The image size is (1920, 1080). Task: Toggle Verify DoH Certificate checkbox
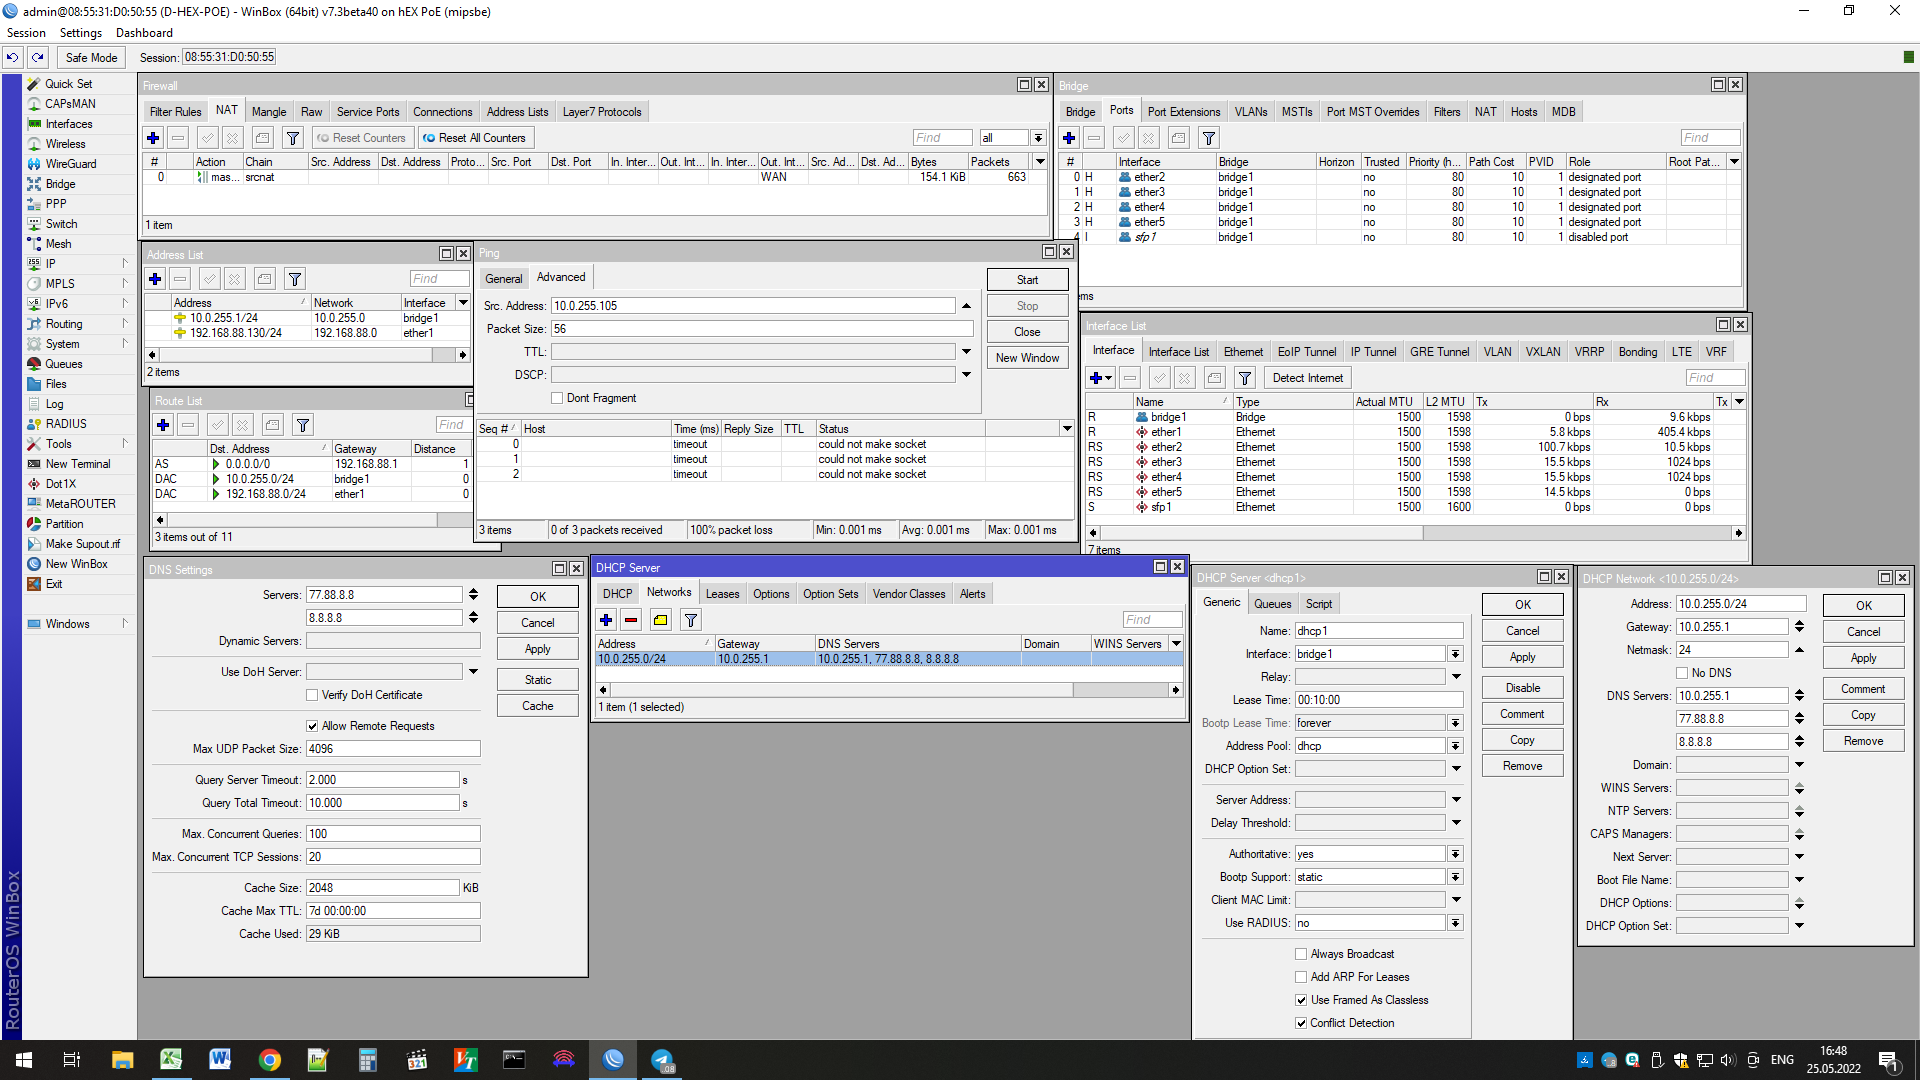[312, 695]
